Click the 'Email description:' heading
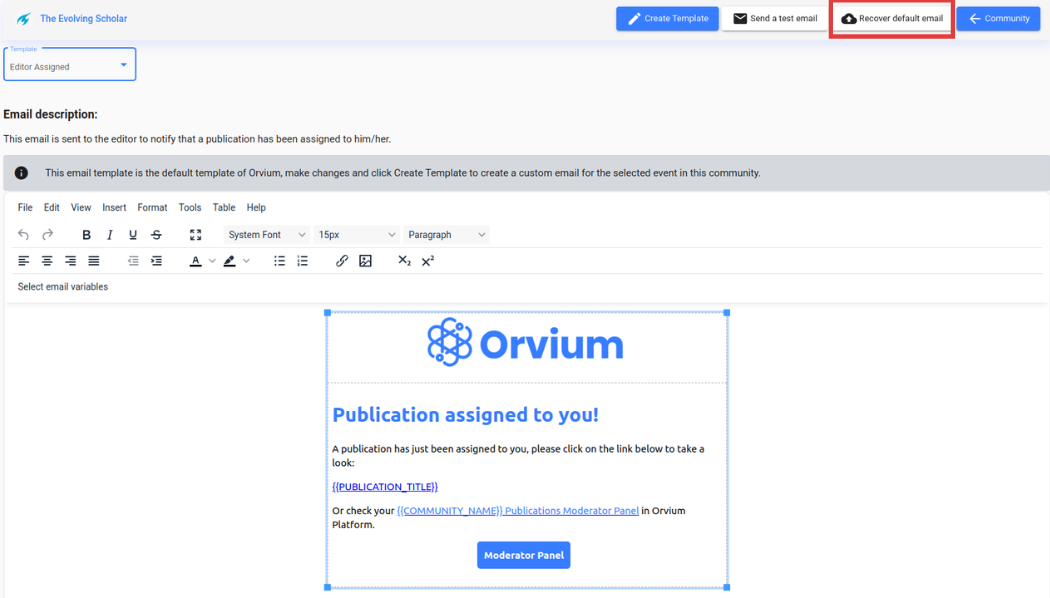 (50, 115)
